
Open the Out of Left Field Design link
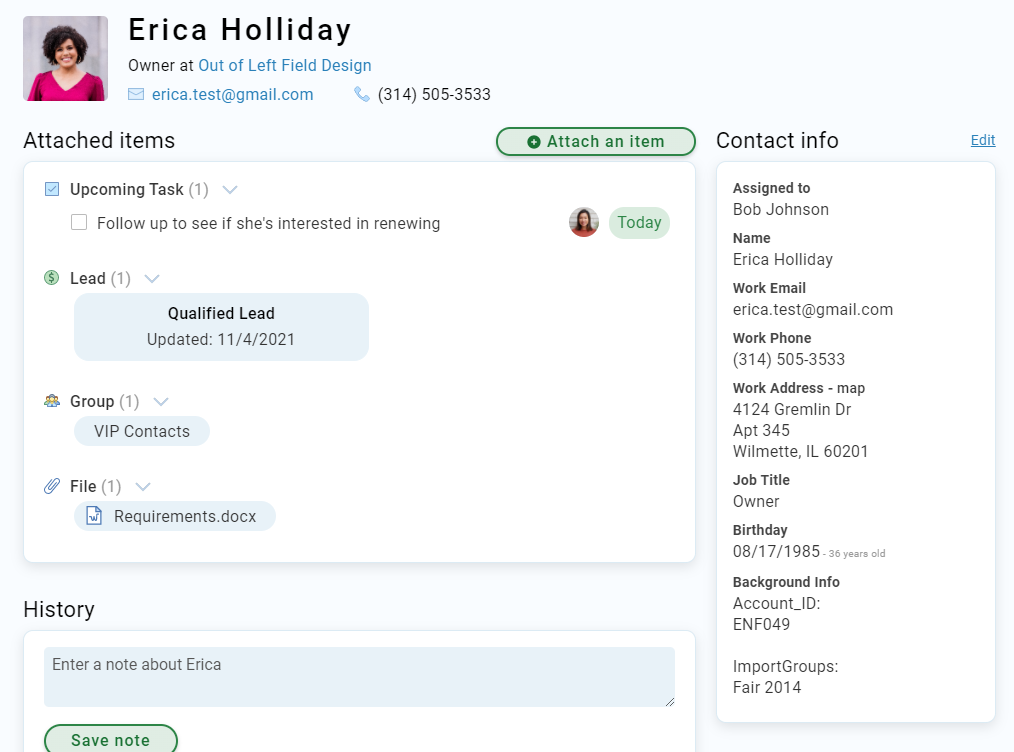pyautogui.click(x=285, y=65)
